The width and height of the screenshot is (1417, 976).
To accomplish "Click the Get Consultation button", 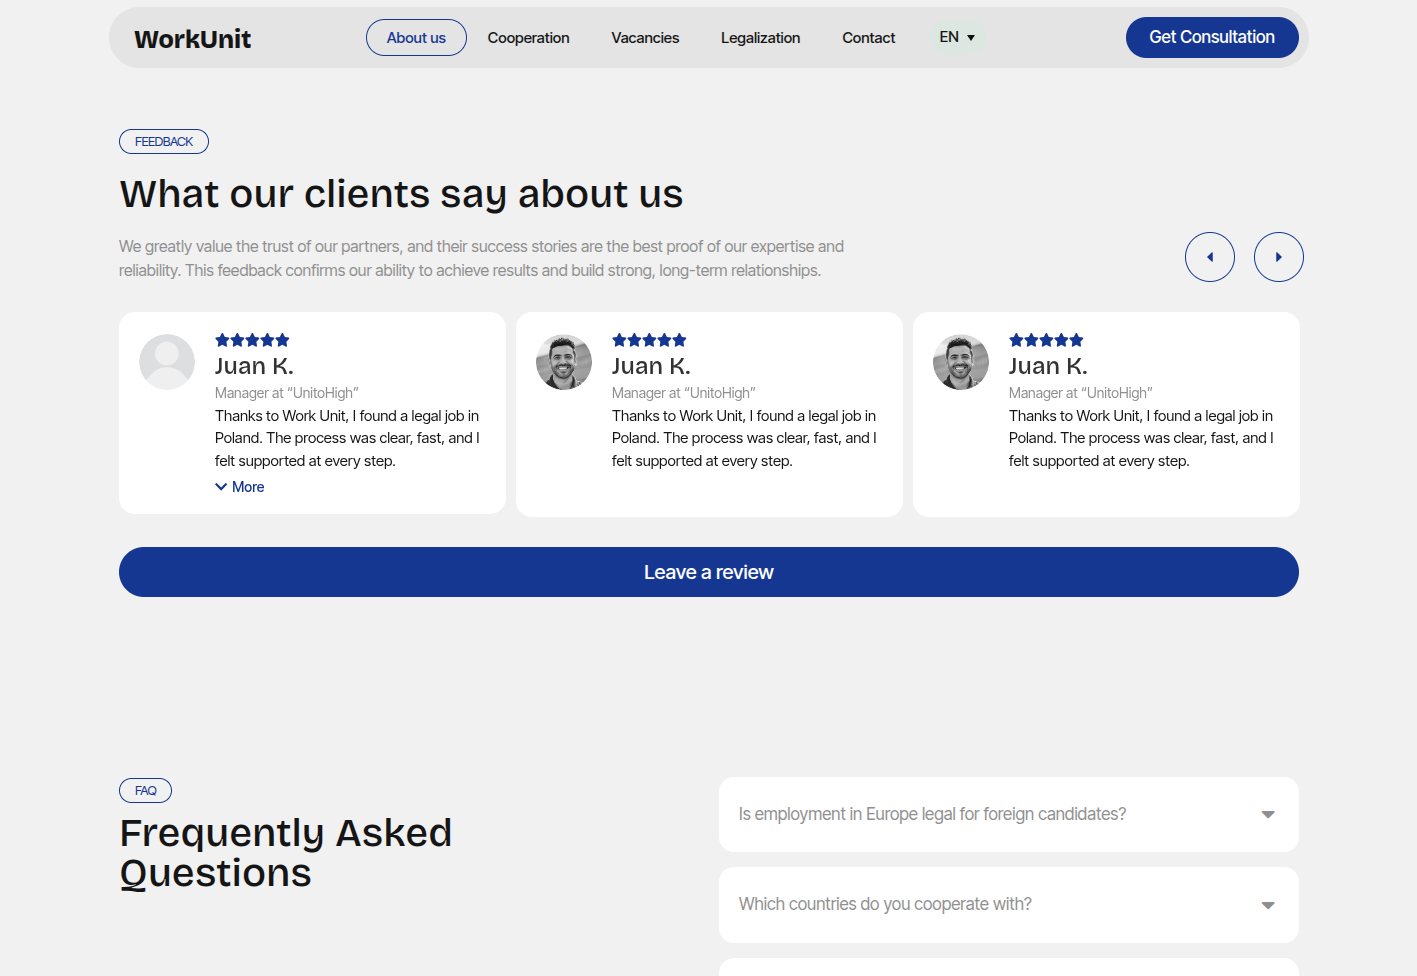I will pos(1211,38).
